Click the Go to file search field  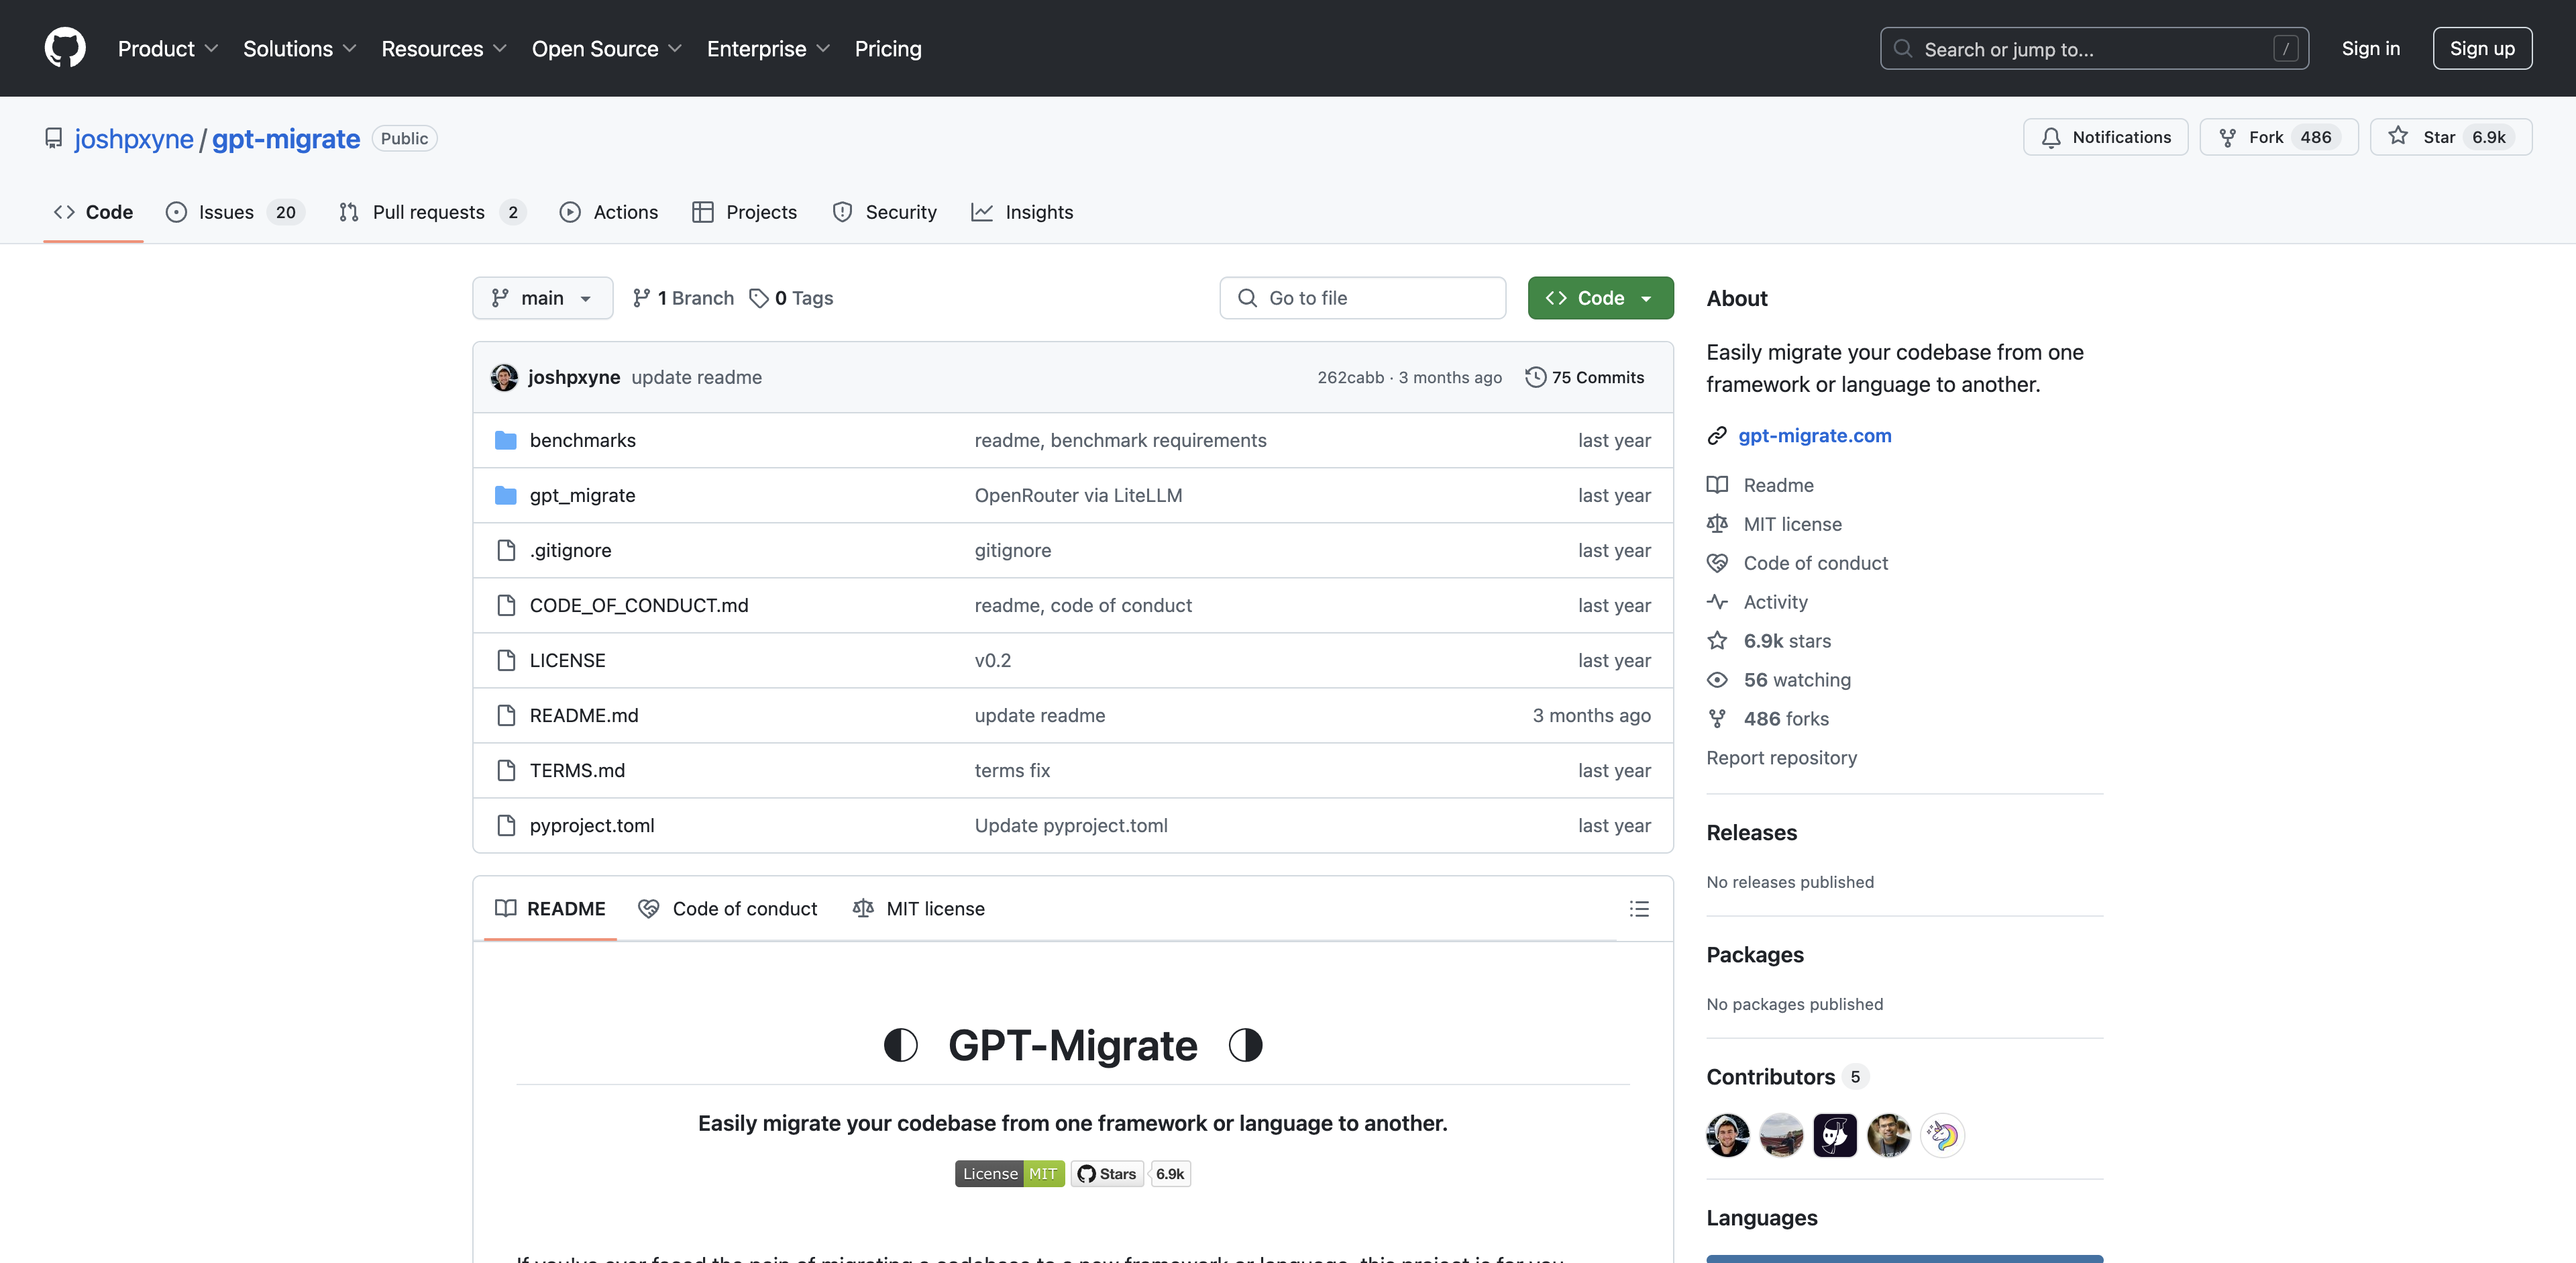click(1362, 298)
